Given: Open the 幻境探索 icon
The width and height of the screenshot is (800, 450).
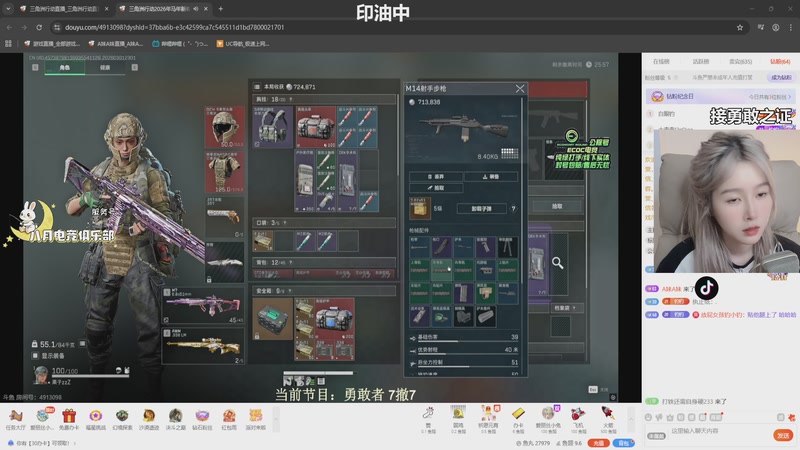Looking at the screenshot, I should click(x=122, y=420).
